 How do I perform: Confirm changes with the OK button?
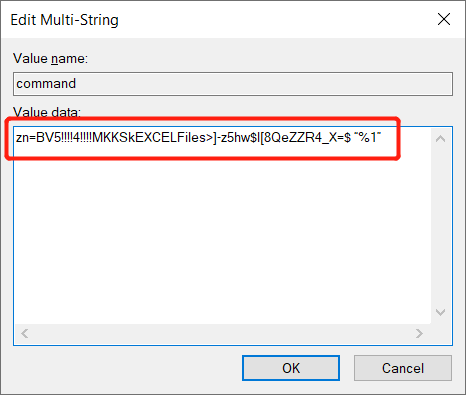coord(291,368)
